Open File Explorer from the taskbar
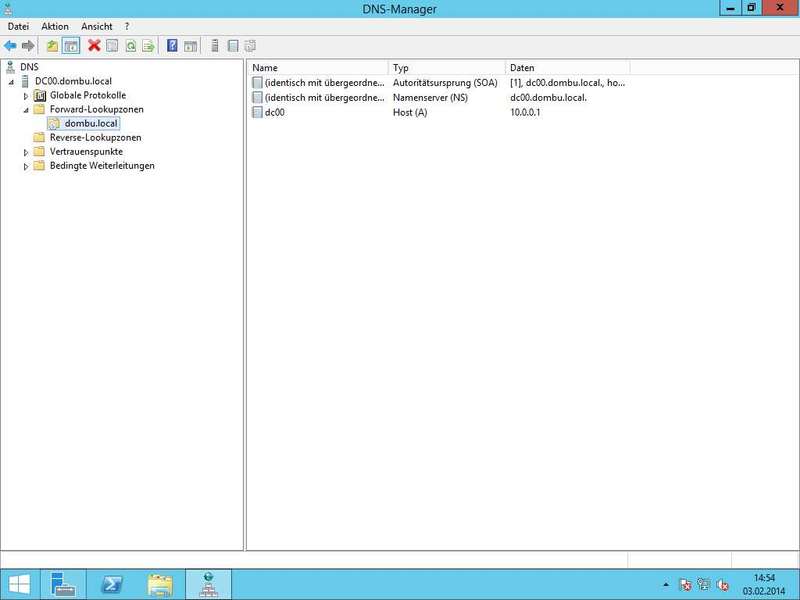This screenshot has width=800, height=600. pyautogui.click(x=160, y=584)
